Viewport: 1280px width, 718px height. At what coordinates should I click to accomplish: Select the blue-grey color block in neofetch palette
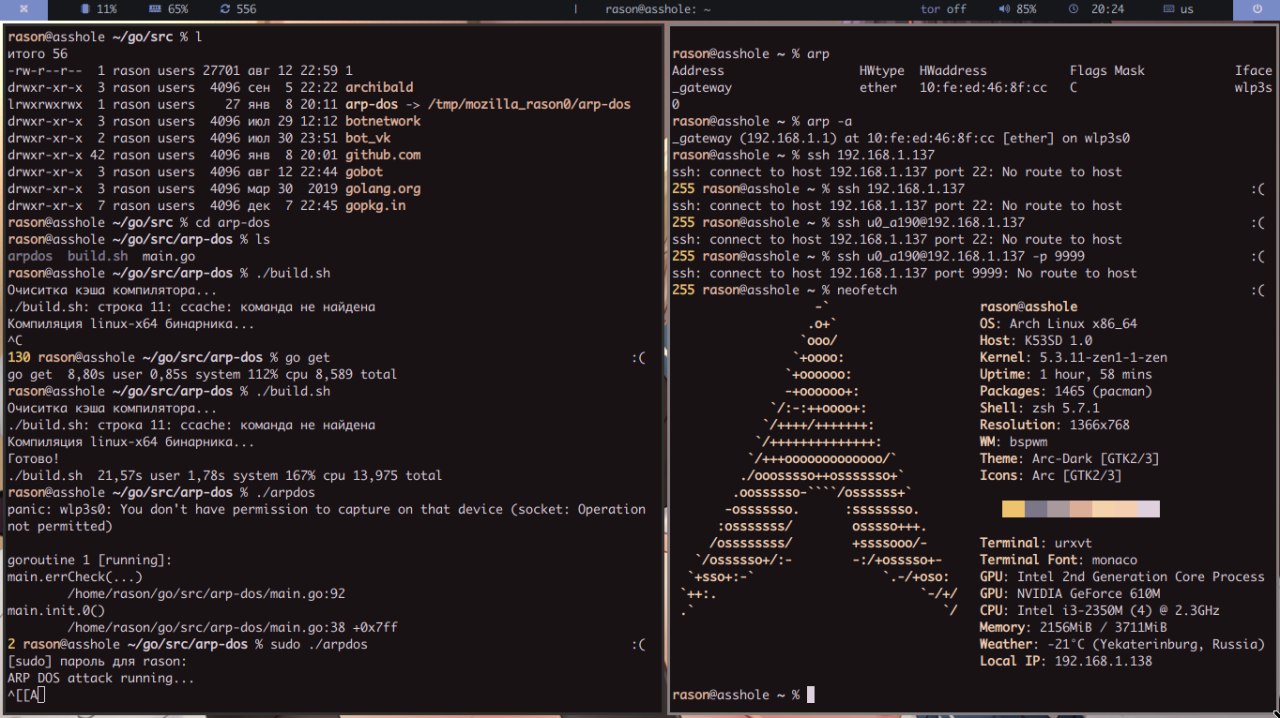click(x=1036, y=509)
